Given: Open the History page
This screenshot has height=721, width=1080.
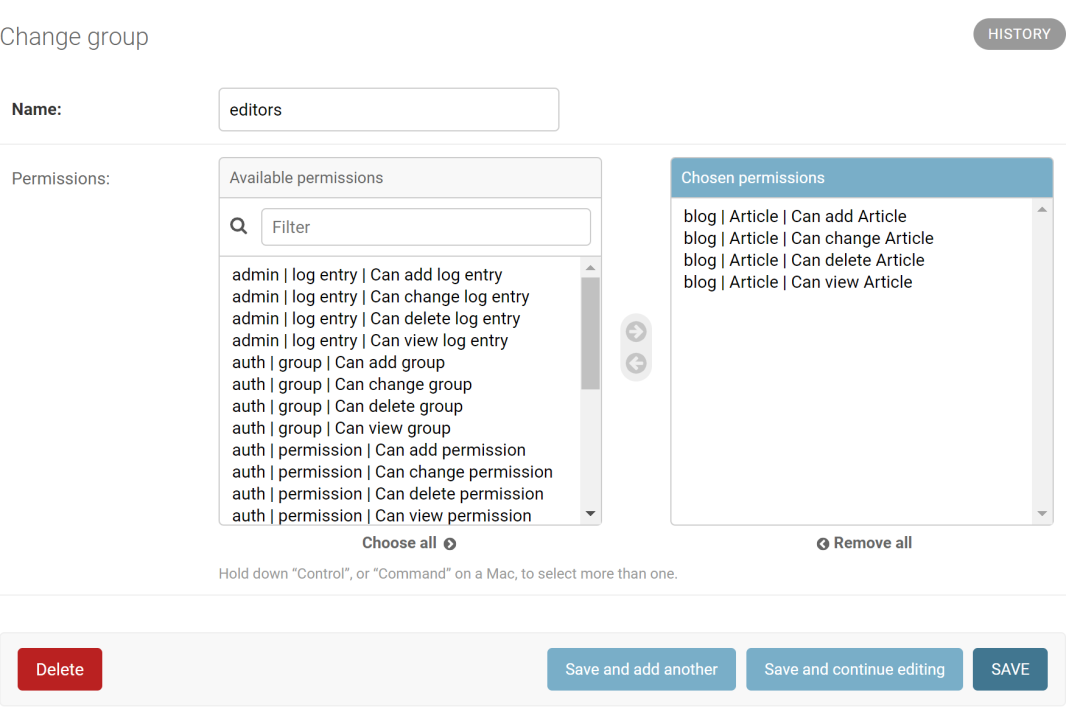Looking at the screenshot, I should tap(1019, 34).
